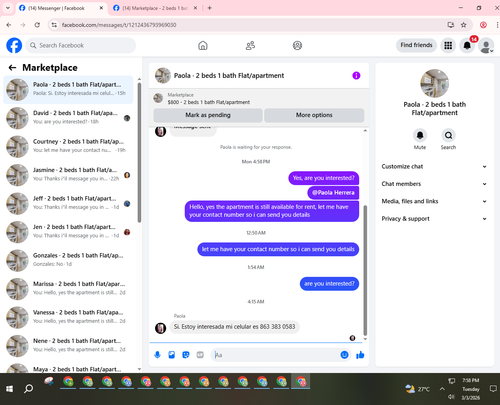This screenshot has width=500, height=405.
Task: Show hidden system tray icons chevron
Action: 442,389
